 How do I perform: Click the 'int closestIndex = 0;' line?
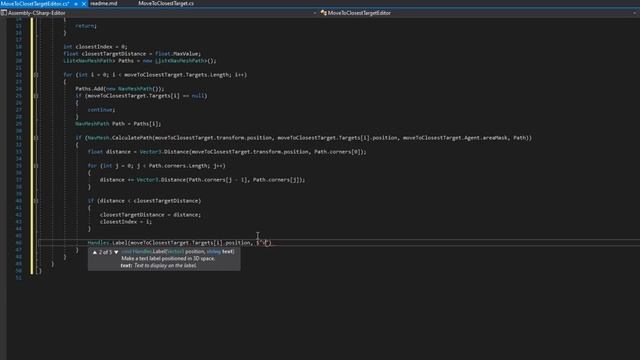pos(96,47)
